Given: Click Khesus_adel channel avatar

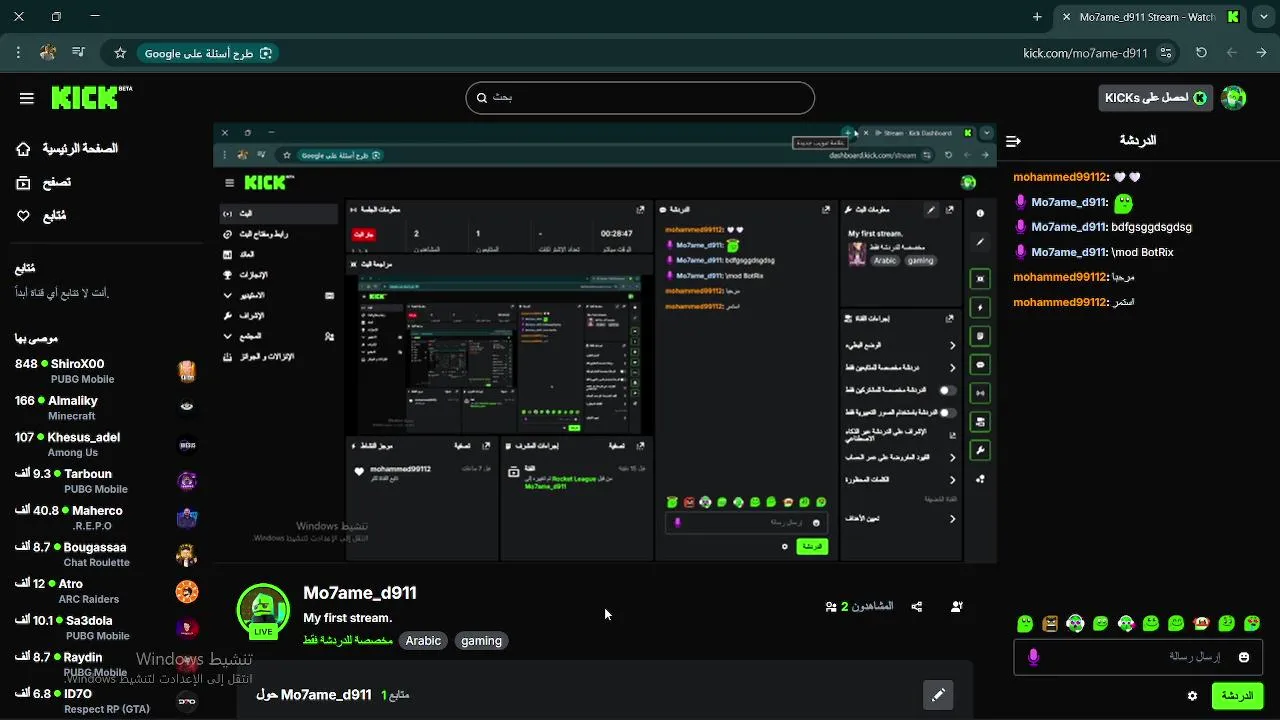Looking at the screenshot, I should [x=187, y=445].
